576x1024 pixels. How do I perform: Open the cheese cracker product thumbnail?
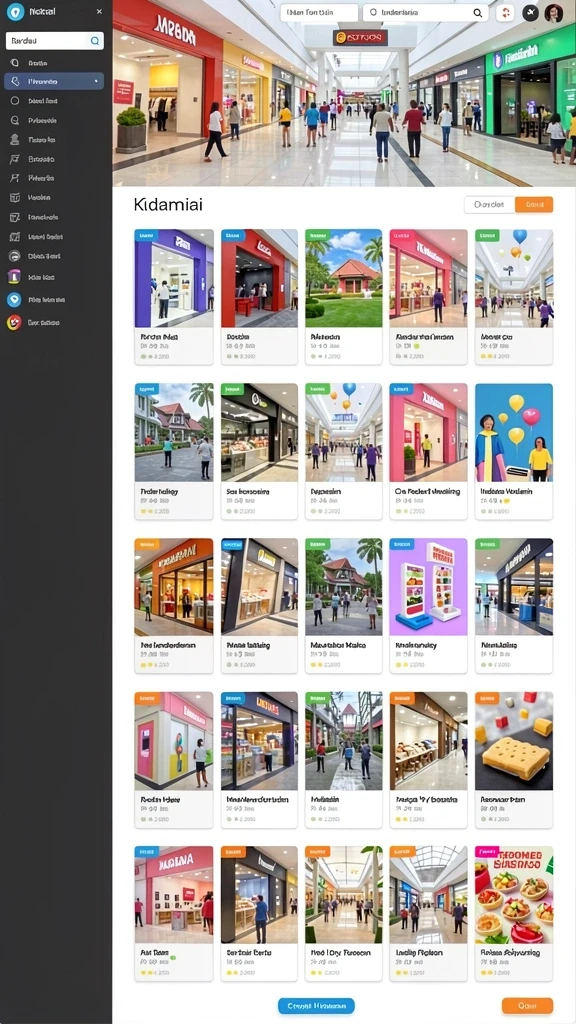514,741
